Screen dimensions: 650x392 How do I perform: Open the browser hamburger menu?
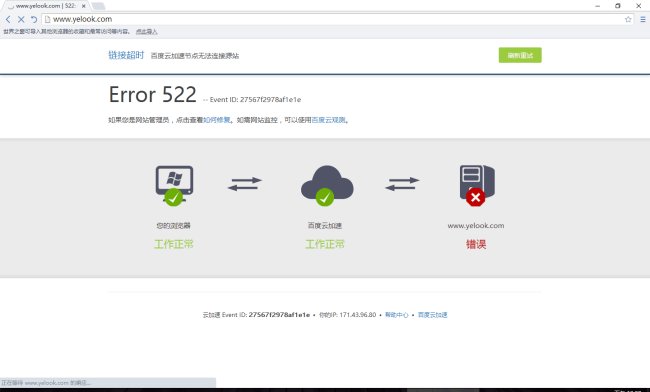point(643,19)
